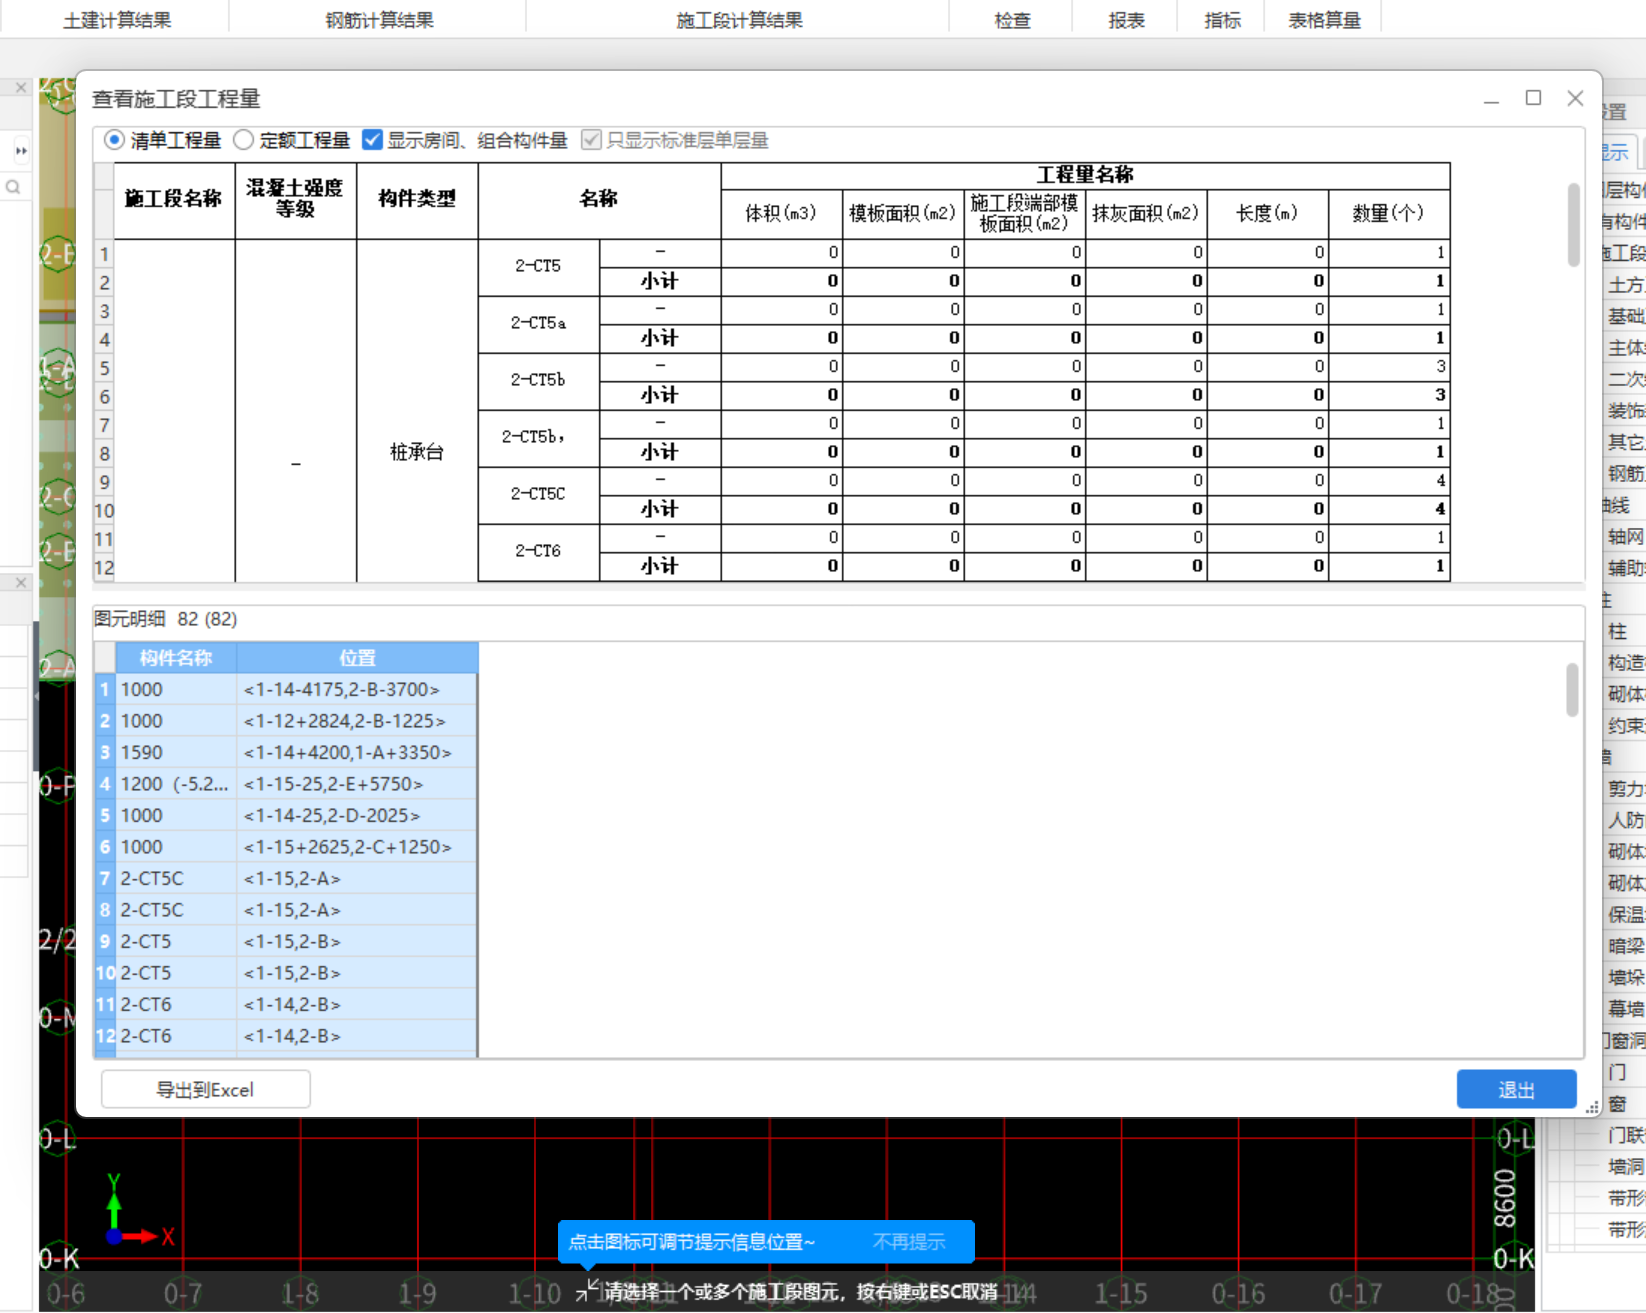The height and width of the screenshot is (1313, 1646).
Task: Open the 指标 ribbon group
Action: [1222, 20]
